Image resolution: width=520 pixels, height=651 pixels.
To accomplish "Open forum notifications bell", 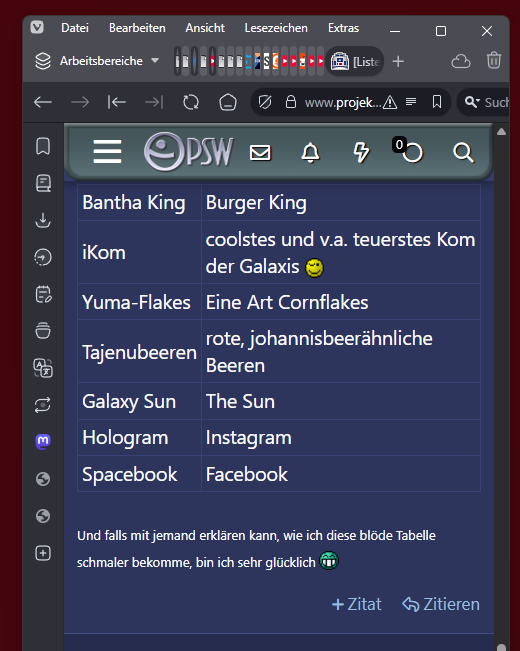I will (x=310, y=152).
